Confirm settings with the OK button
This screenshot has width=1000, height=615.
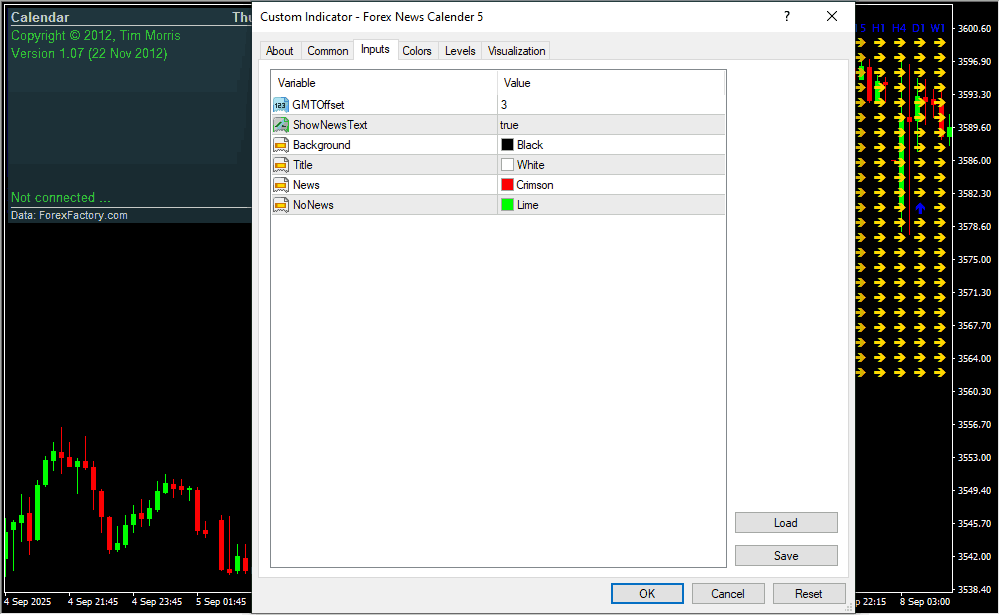pos(647,593)
